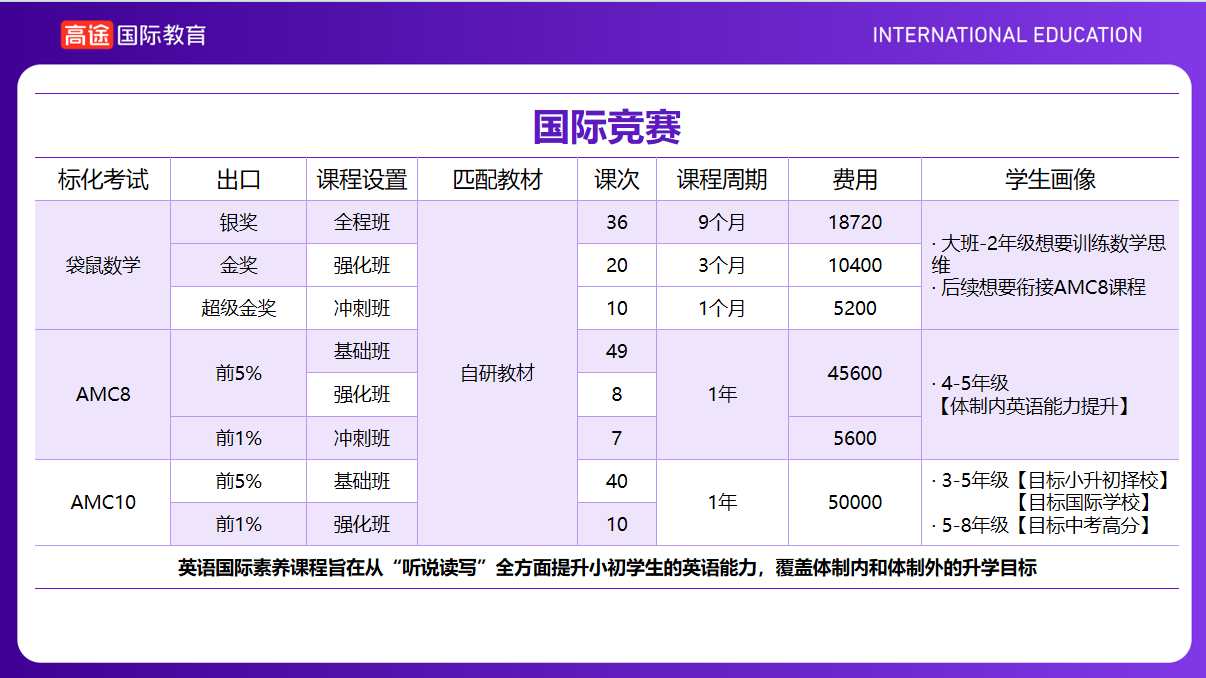
Task: Click the 国际竞赛 slide title
Action: (606, 128)
